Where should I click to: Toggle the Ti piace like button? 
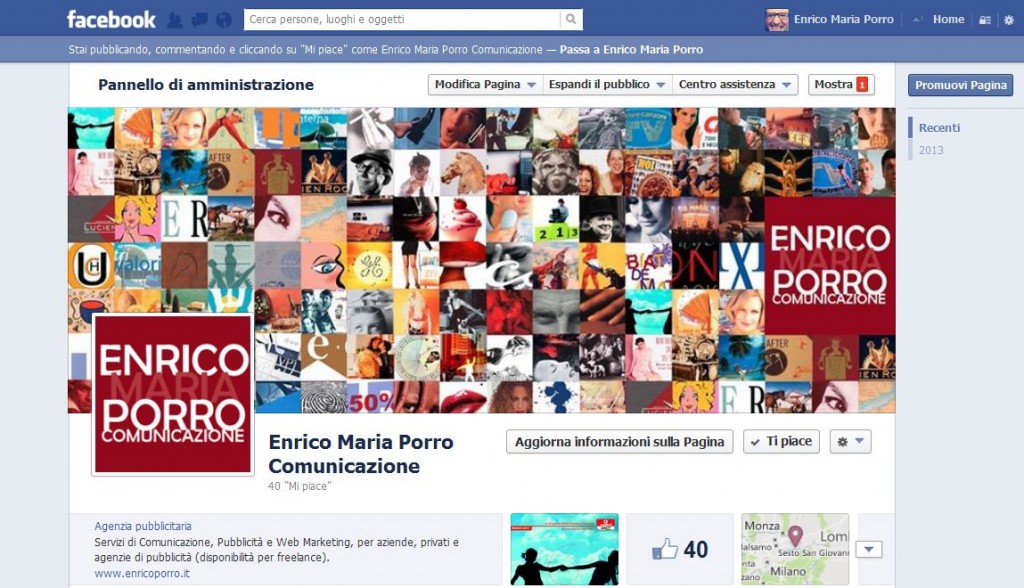[781, 442]
